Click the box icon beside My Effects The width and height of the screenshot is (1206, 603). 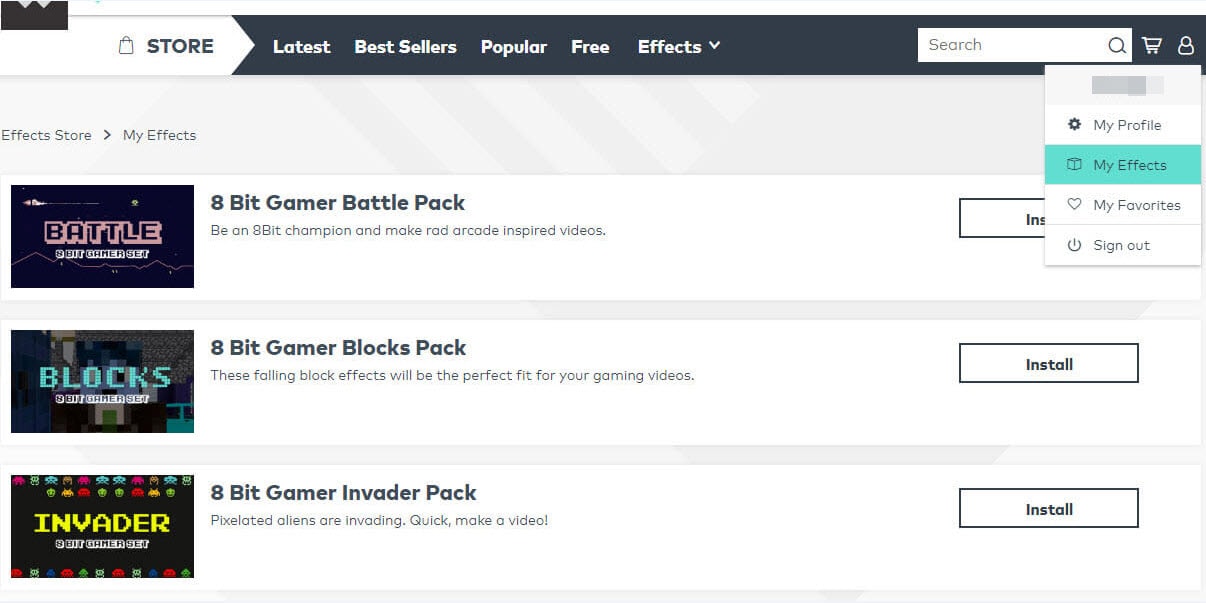1074,165
